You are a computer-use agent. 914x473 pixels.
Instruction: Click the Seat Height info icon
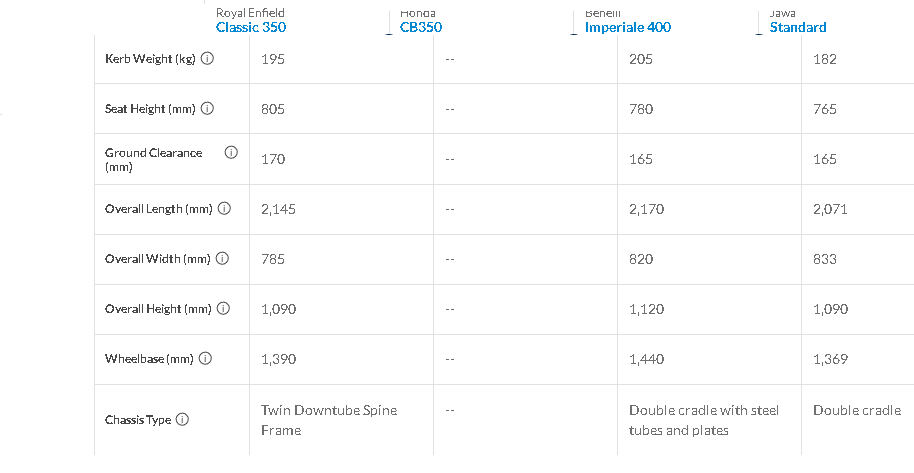207,109
